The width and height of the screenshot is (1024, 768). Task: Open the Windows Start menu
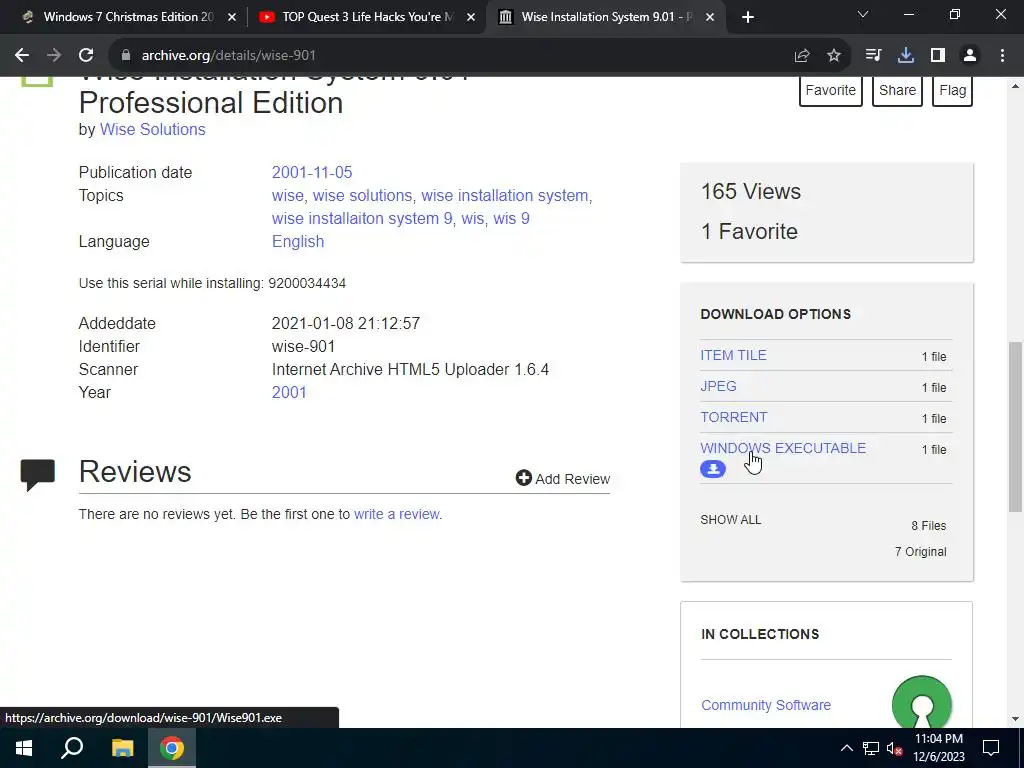click(24, 748)
